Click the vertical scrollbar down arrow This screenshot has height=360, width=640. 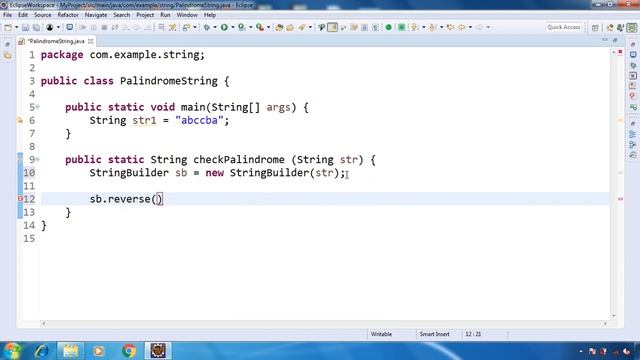coord(613,316)
